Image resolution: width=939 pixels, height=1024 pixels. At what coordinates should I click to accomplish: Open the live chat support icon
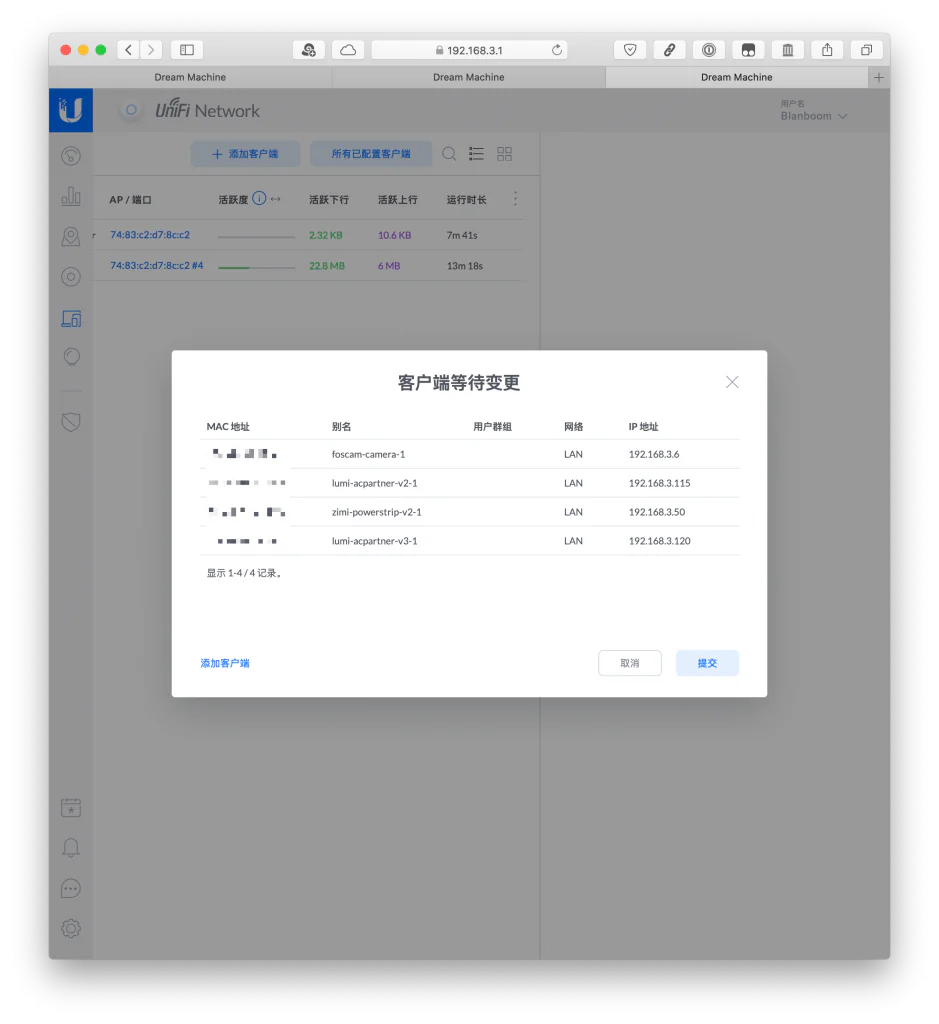(x=71, y=889)
